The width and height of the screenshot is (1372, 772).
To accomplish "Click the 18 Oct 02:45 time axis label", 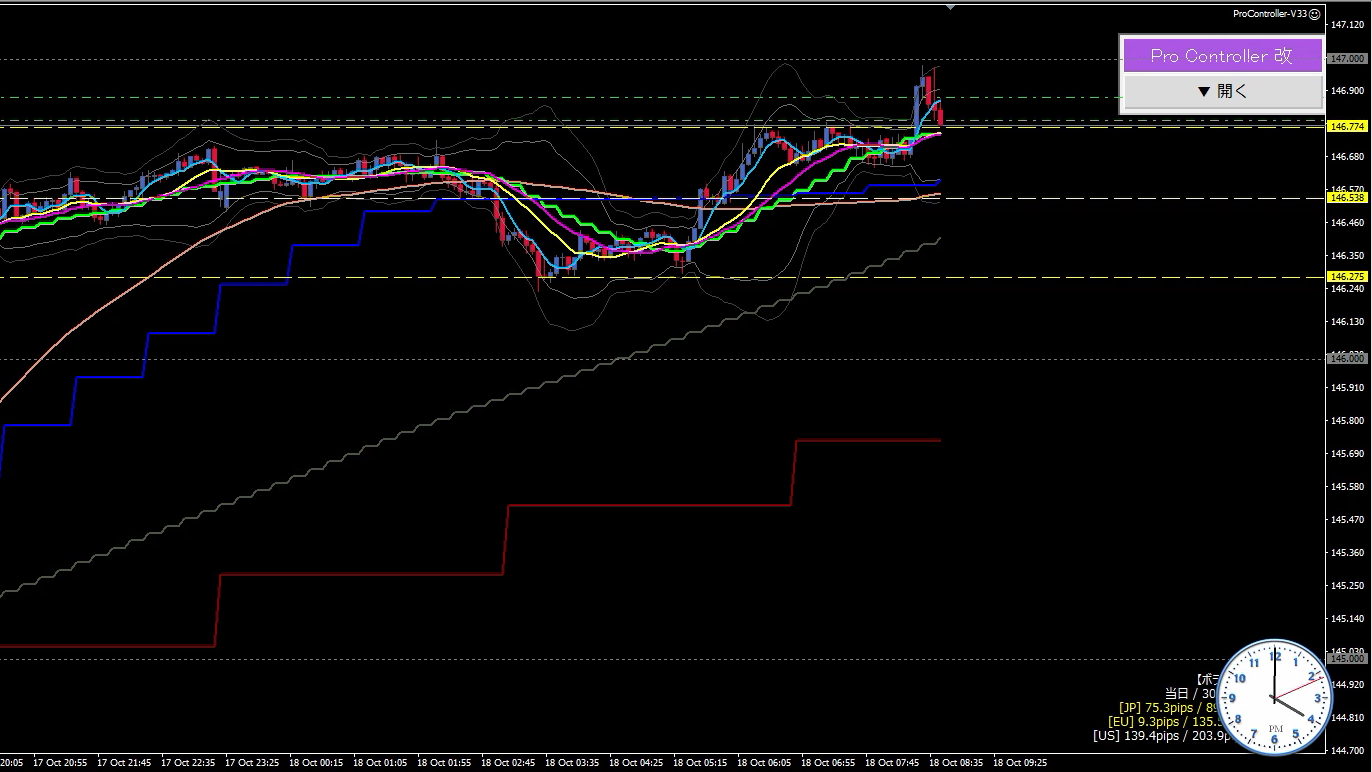I will click(508, 762).
